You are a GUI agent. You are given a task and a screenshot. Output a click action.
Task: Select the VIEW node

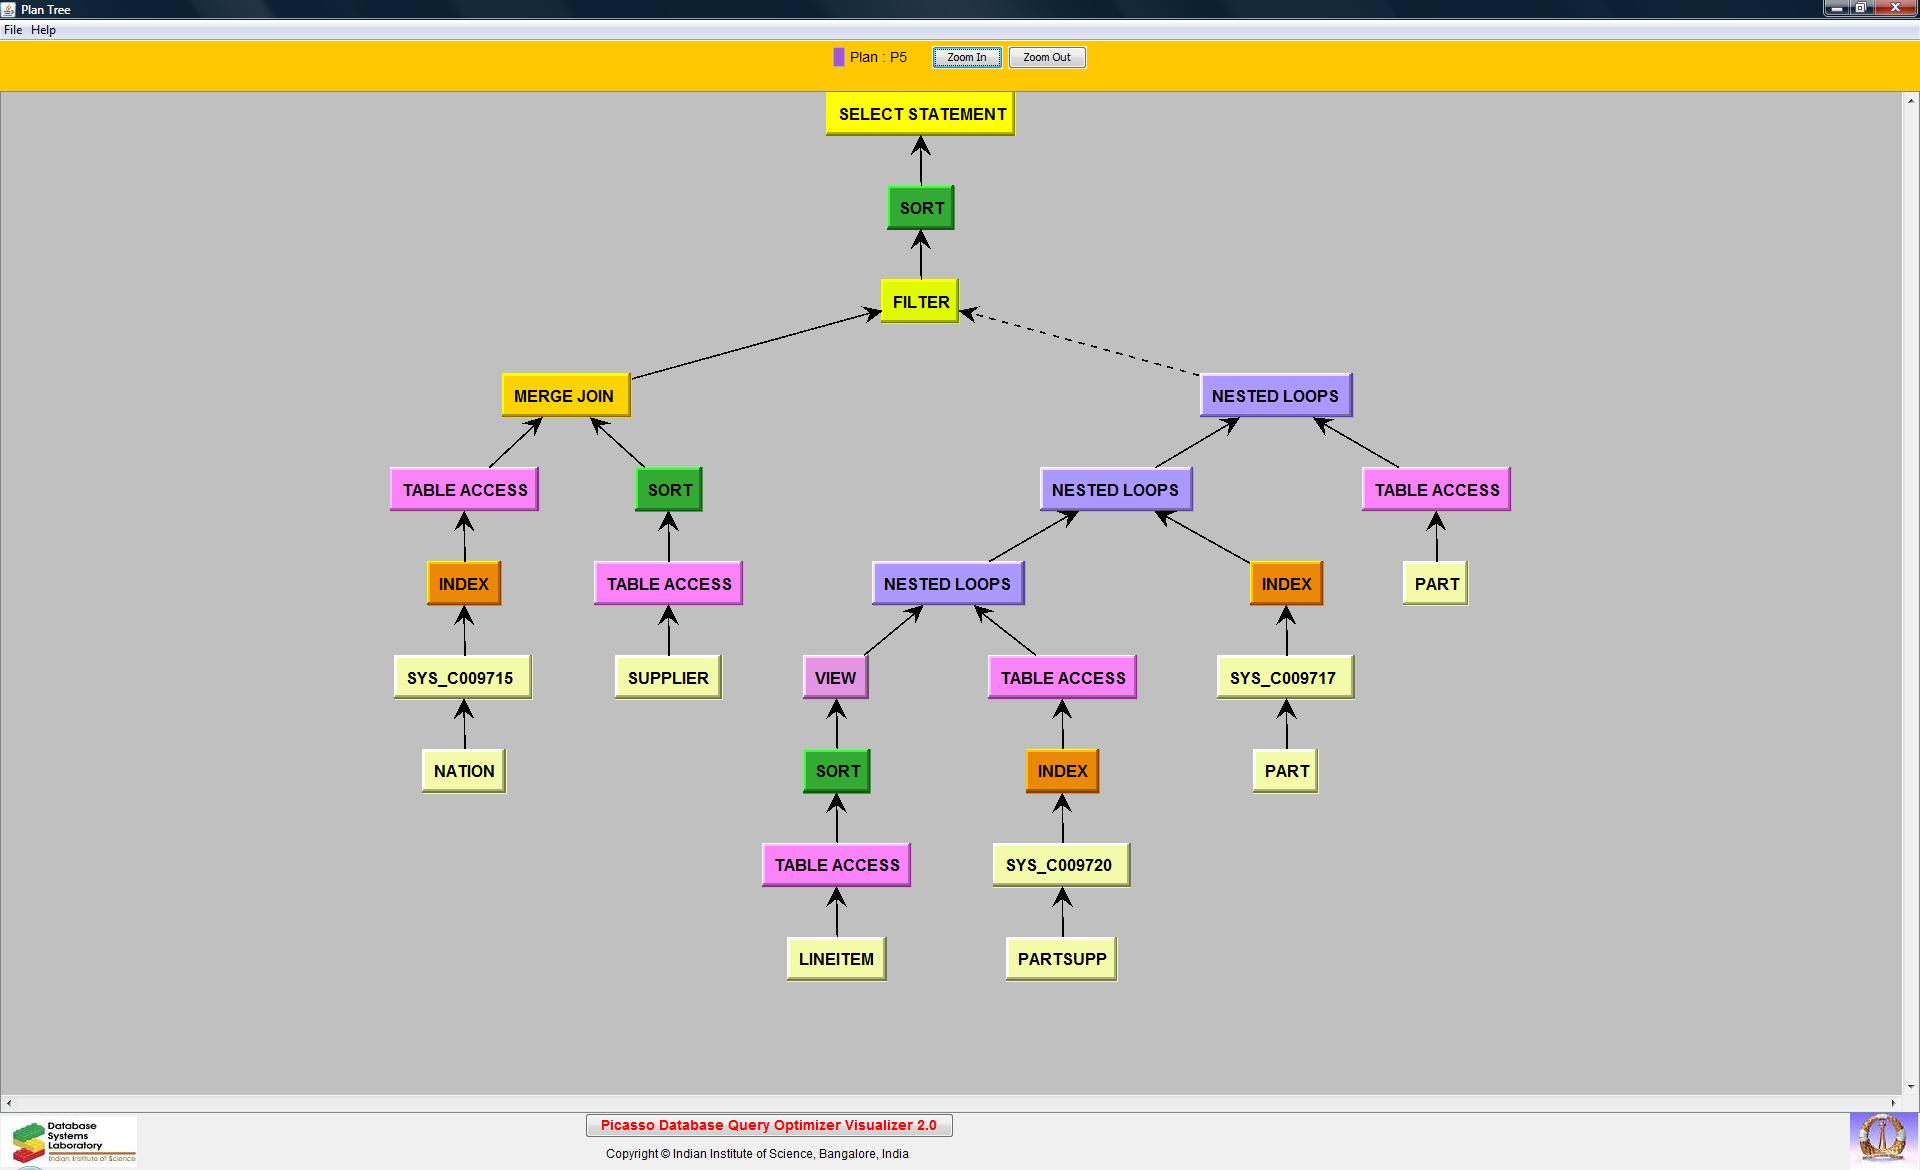tap(835, 678)
